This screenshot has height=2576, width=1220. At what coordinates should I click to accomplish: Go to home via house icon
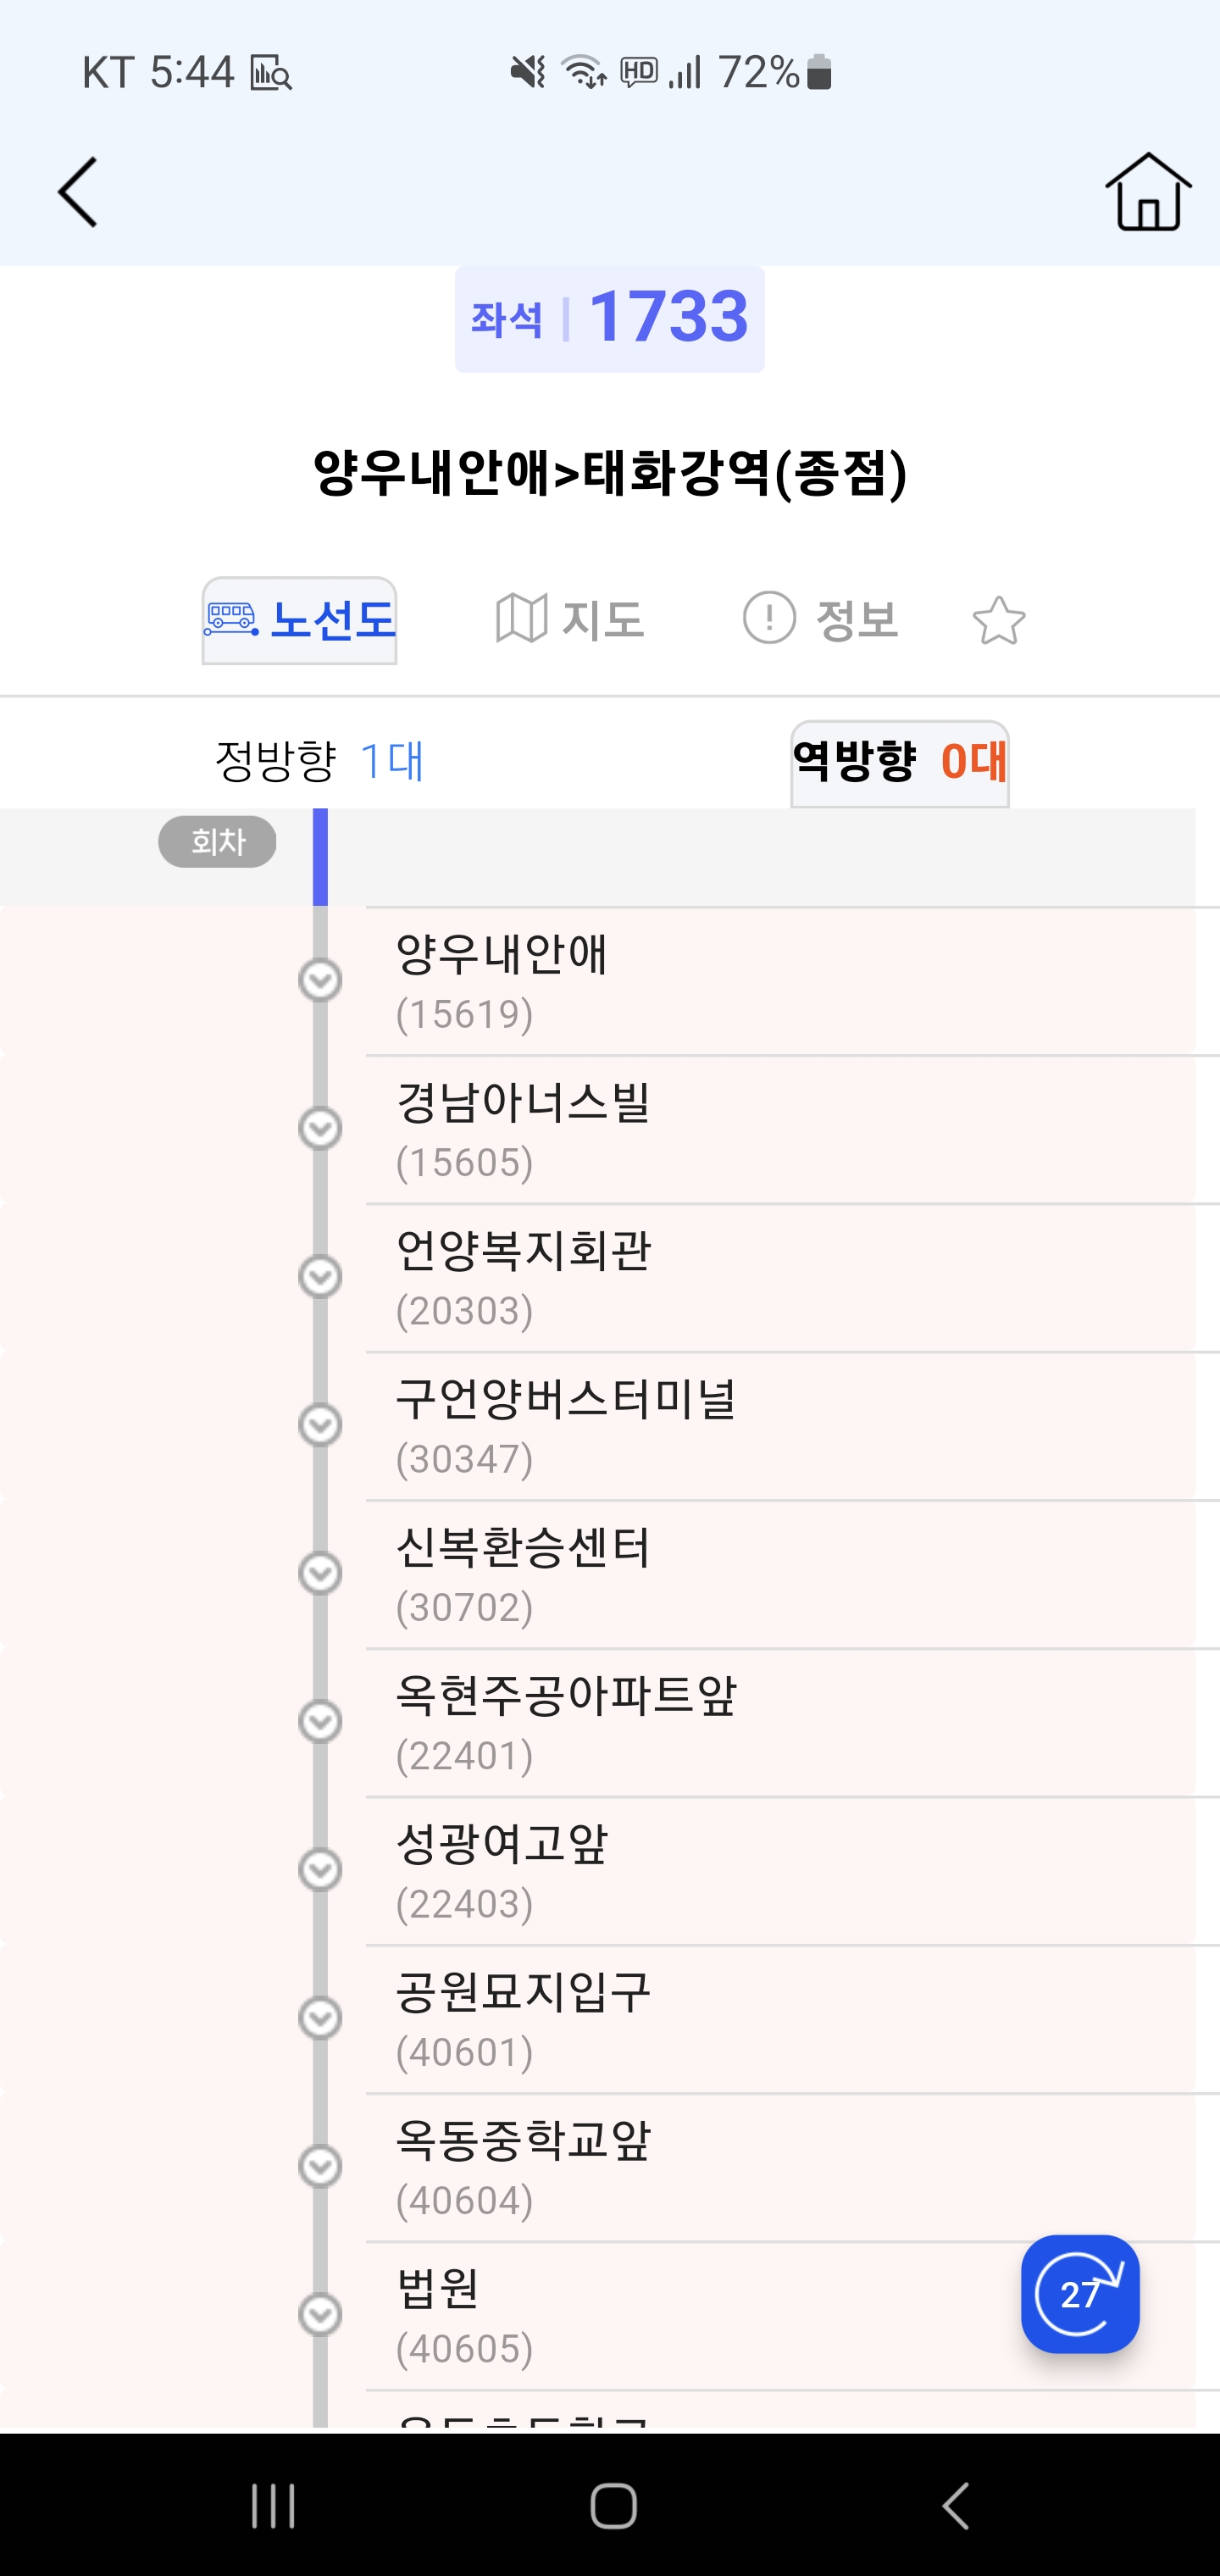(x=1148, y=192)
